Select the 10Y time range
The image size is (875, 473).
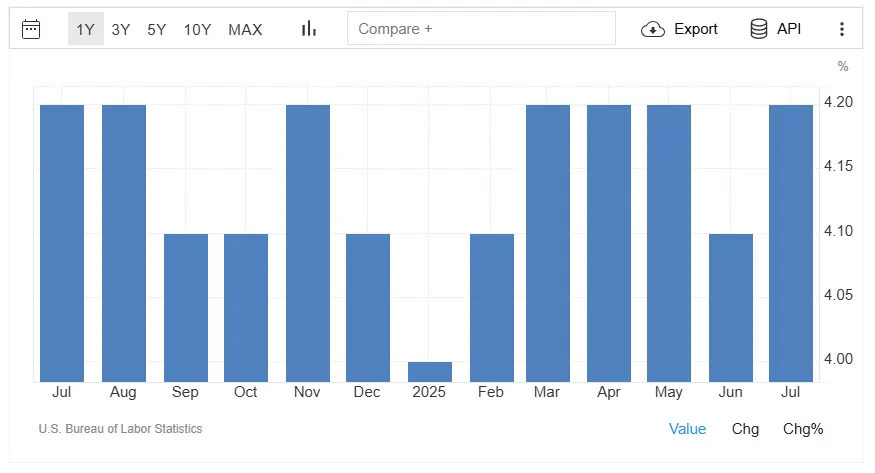click(x=197, y=29)
